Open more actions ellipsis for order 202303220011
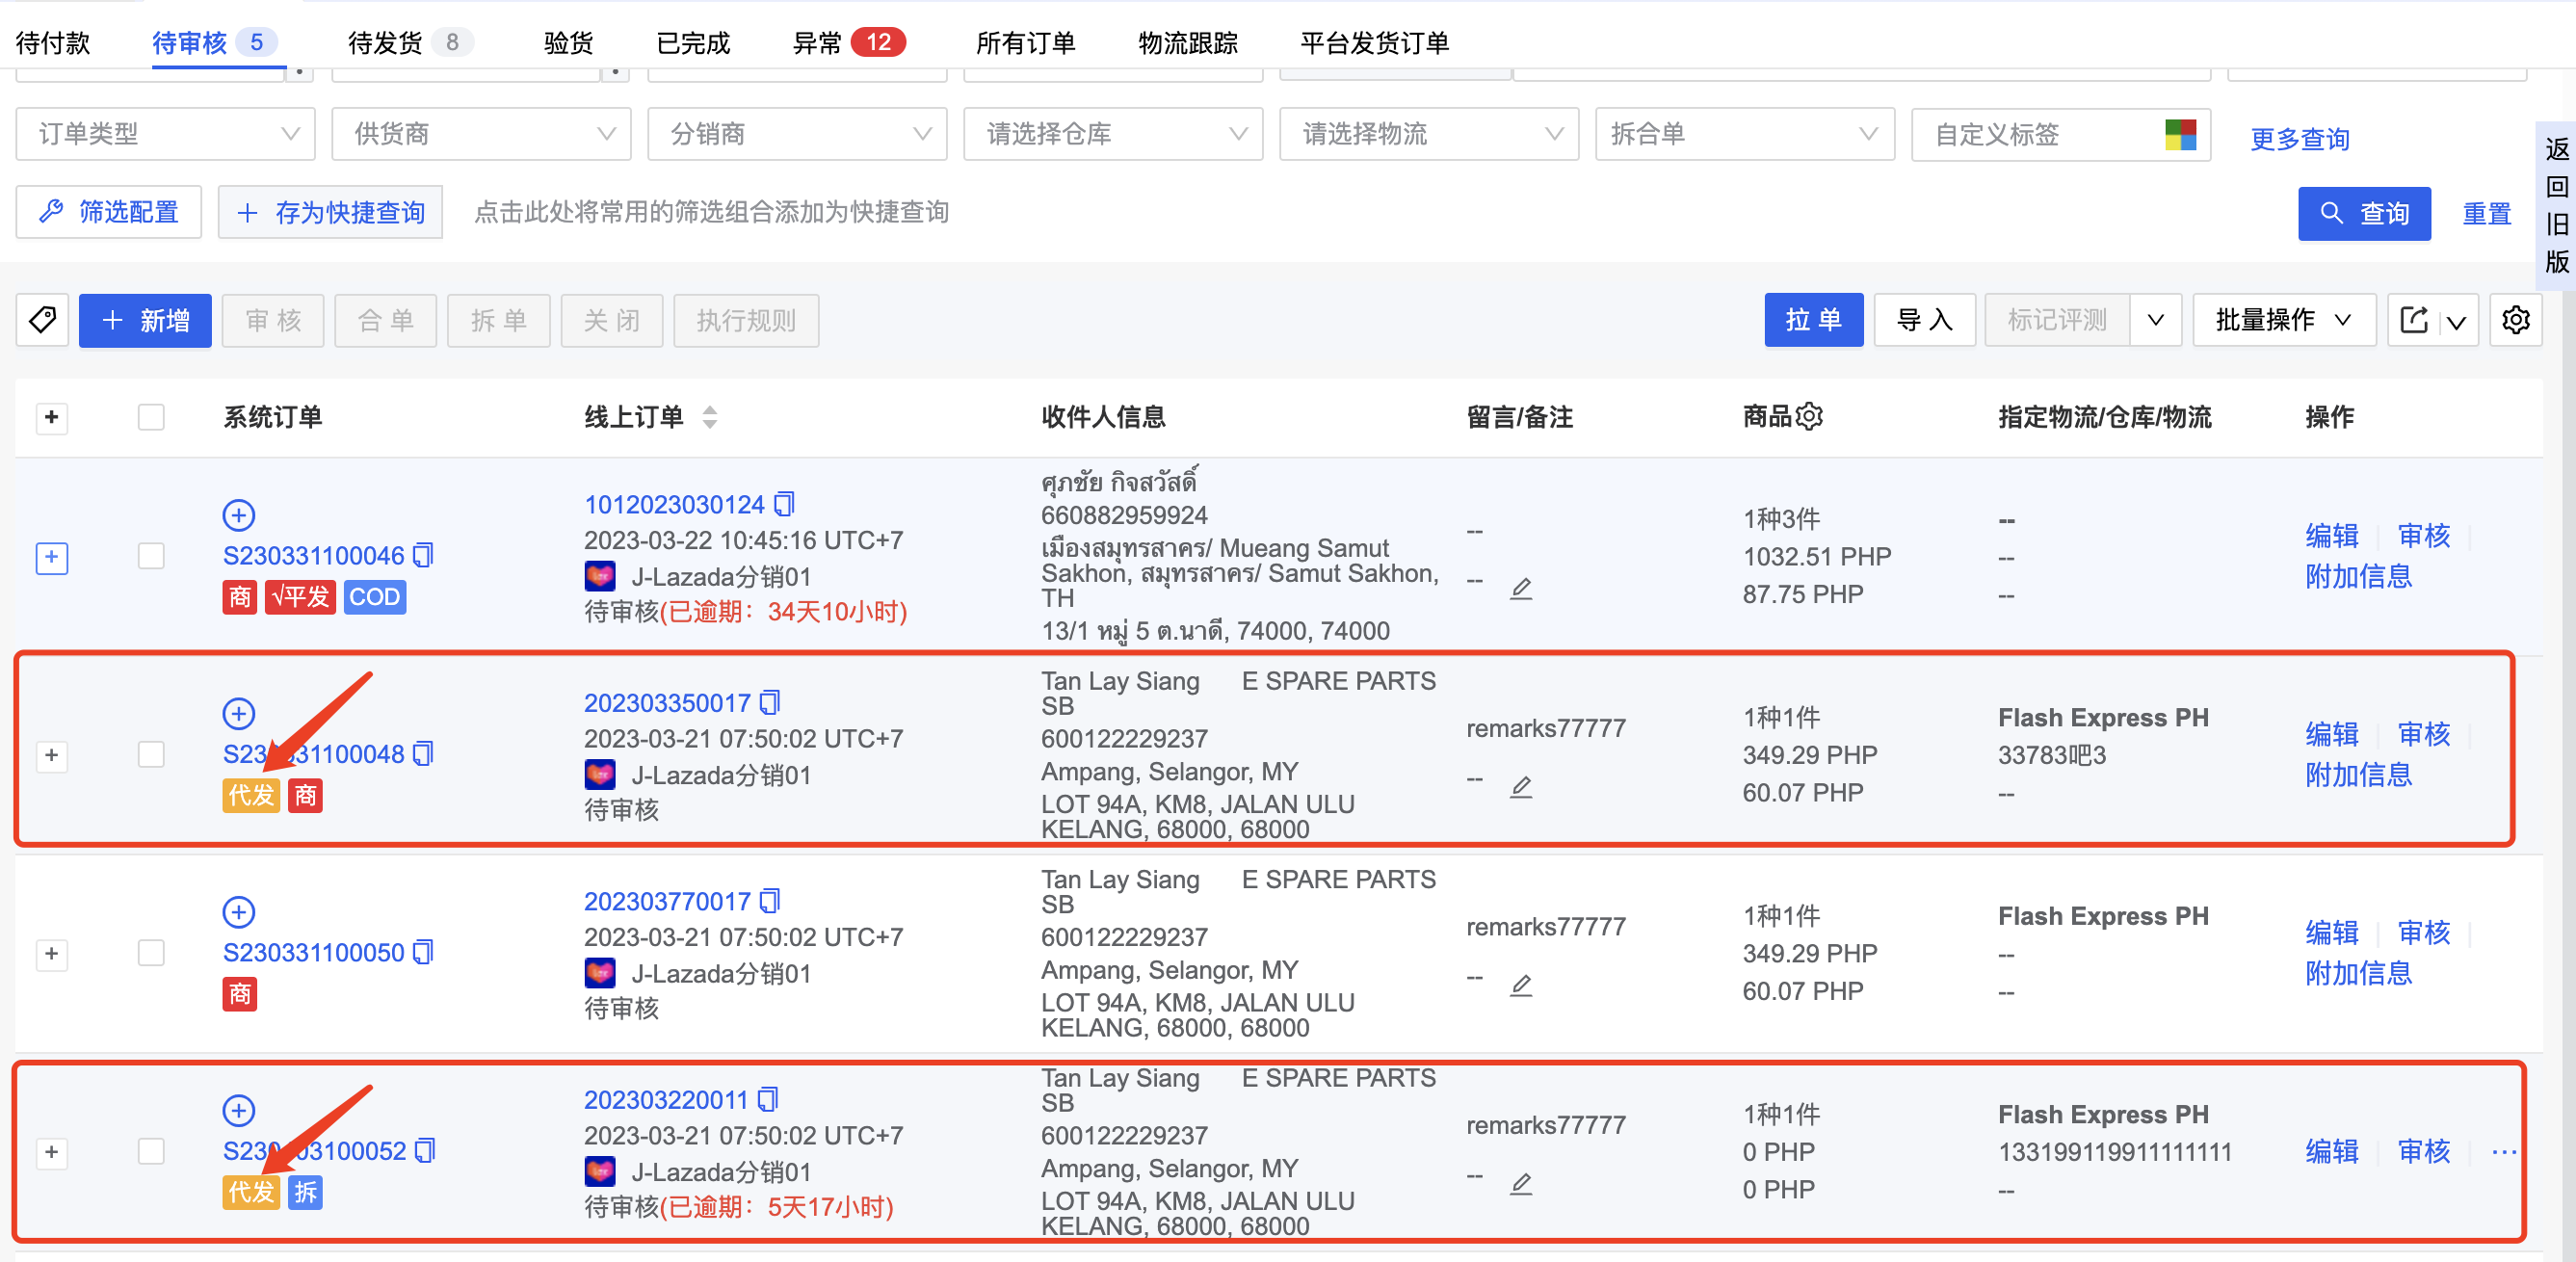Image resolution: width=2576 pixels, height=1262 pixels. tap(2504, 1152)
